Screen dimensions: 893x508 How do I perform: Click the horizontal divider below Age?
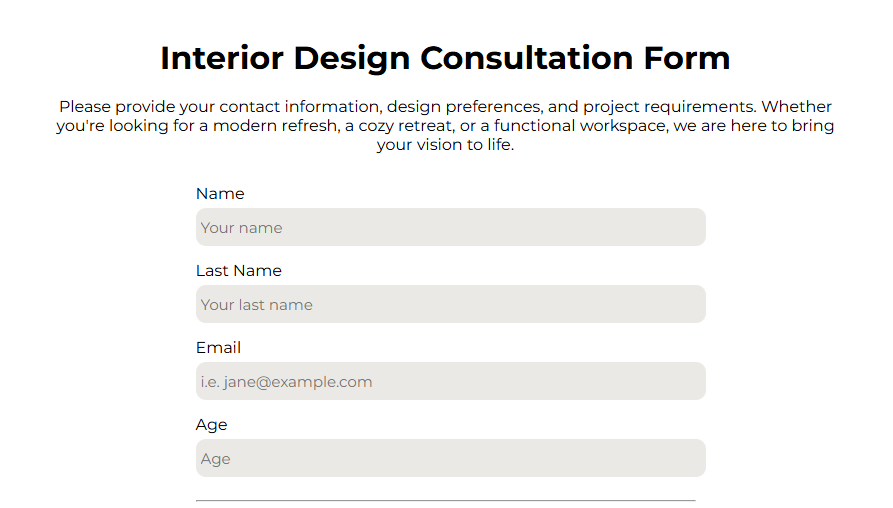pyautogui.click(x=445, y=500)
